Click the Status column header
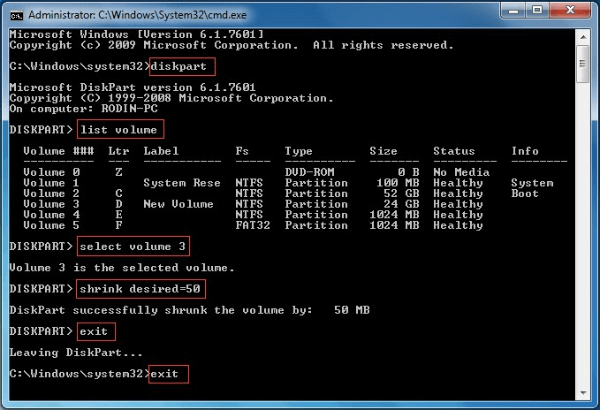 454,151
